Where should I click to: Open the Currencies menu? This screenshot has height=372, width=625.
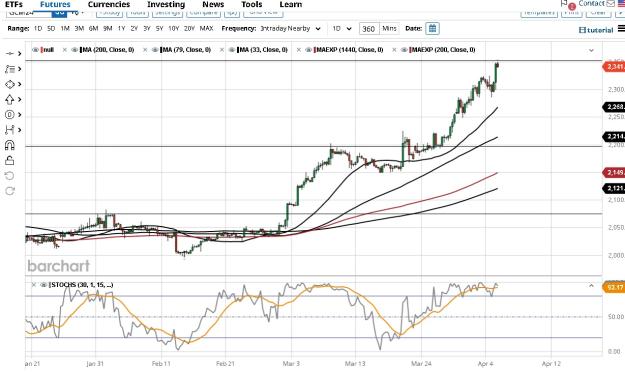click(109, 4)
